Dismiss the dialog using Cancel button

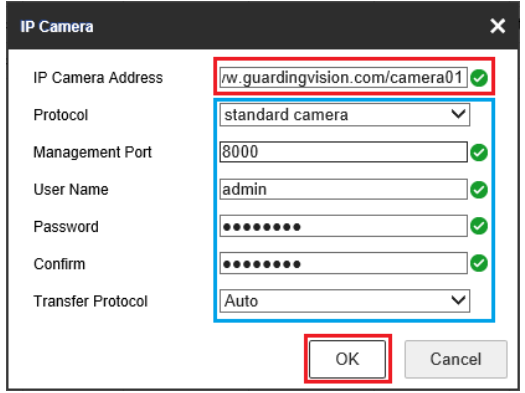[456, 359]
